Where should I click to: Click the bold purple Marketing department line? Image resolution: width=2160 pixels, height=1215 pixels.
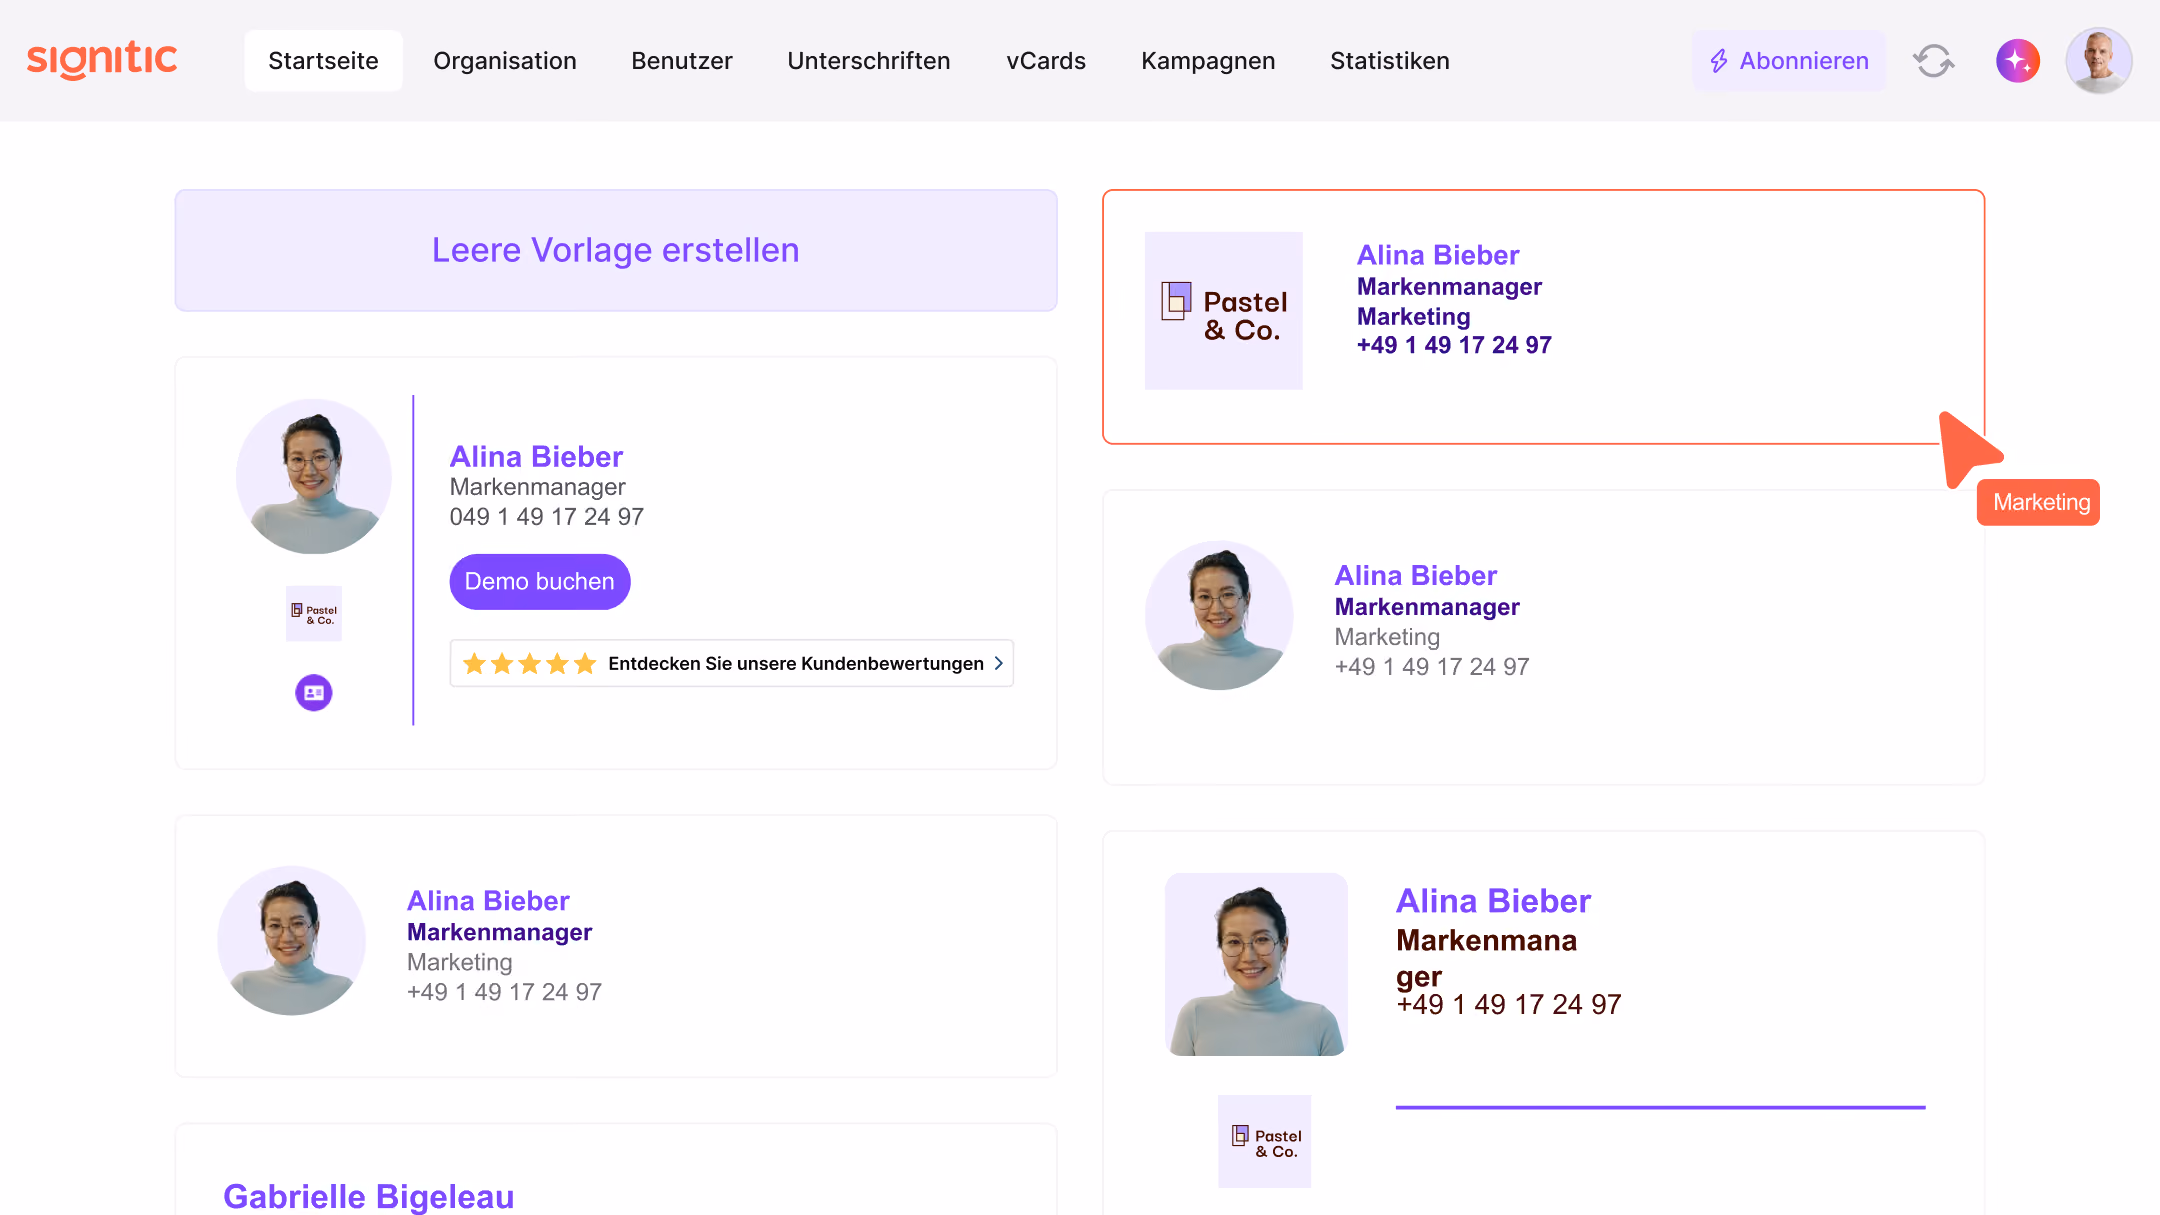pyautogui.click(x=1414, y=317)
